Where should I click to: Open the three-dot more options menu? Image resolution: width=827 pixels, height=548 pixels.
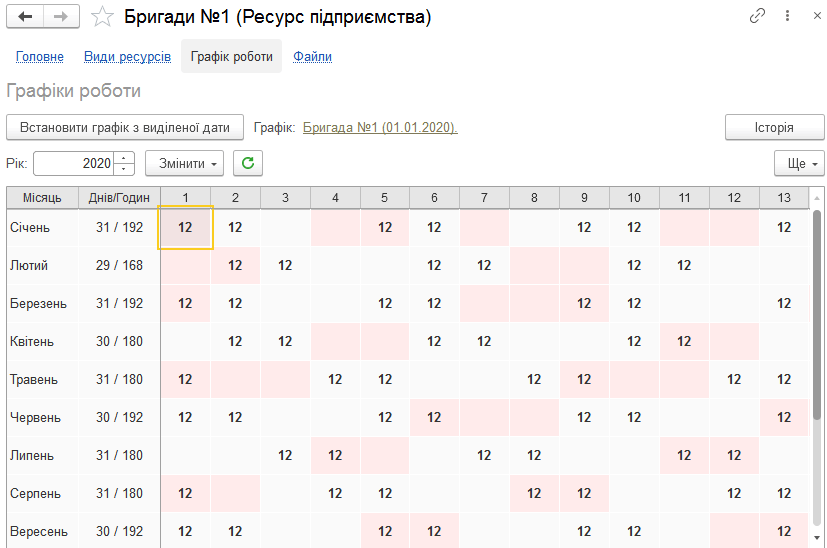(787, 16)
